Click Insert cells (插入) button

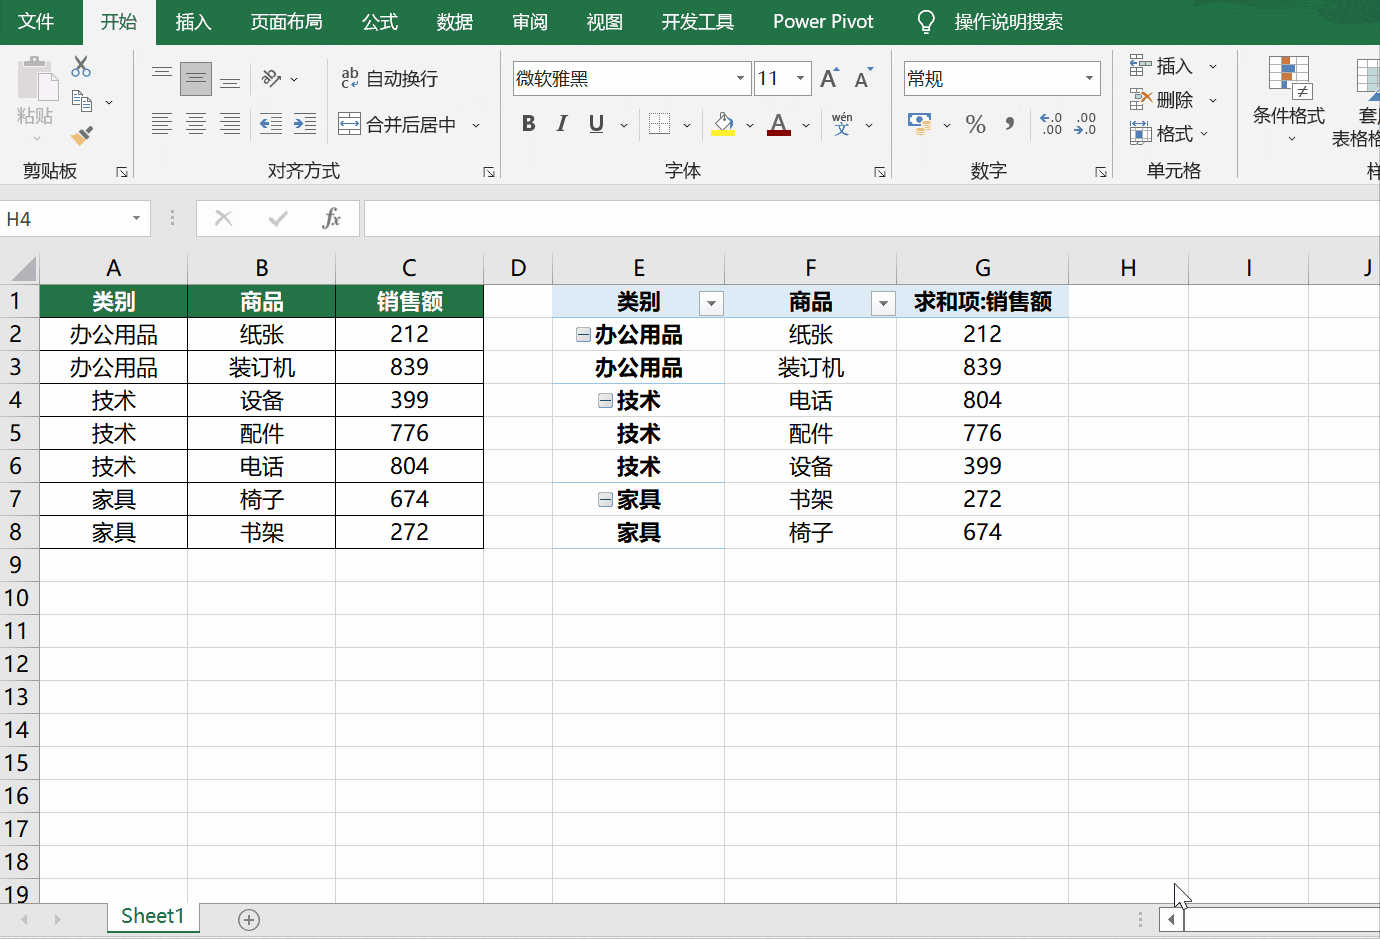tap(1161, 66)
